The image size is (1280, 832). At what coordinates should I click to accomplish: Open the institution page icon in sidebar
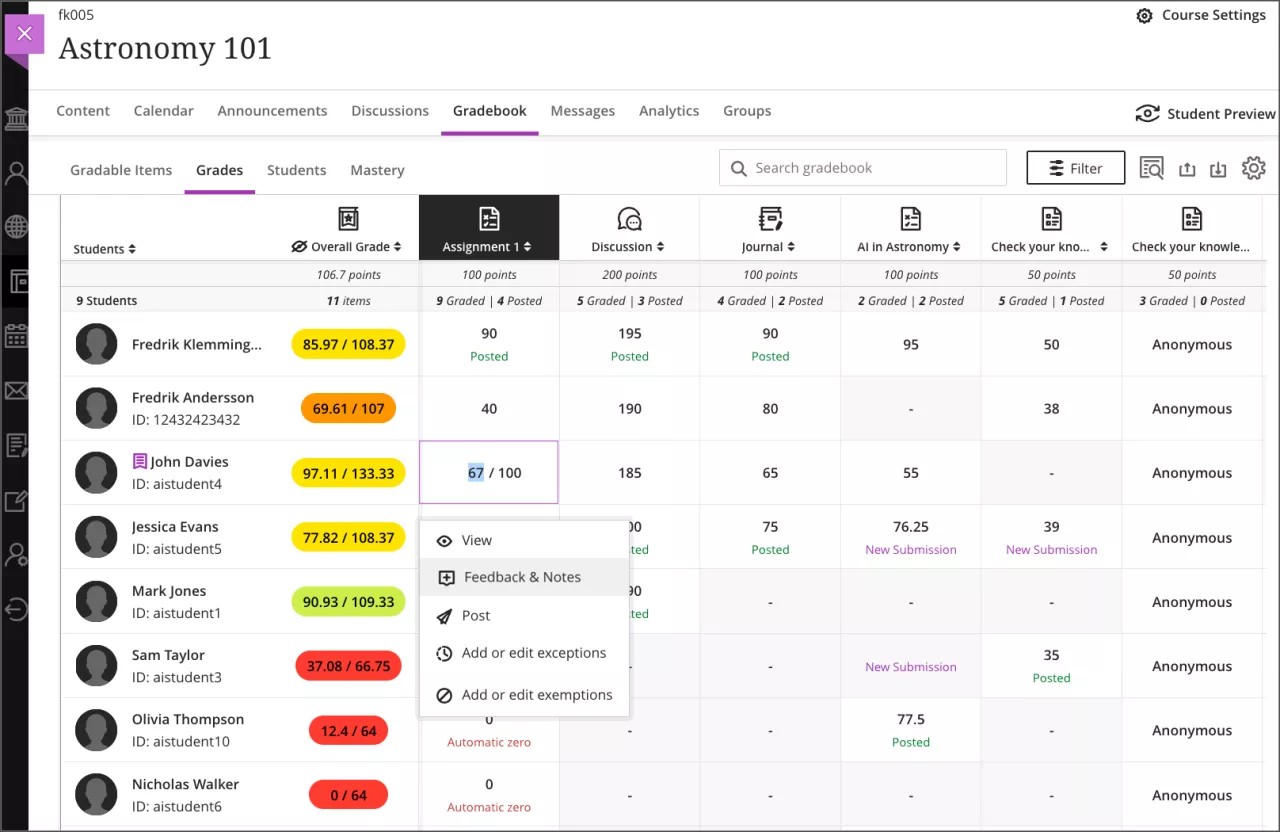(14, 118)
